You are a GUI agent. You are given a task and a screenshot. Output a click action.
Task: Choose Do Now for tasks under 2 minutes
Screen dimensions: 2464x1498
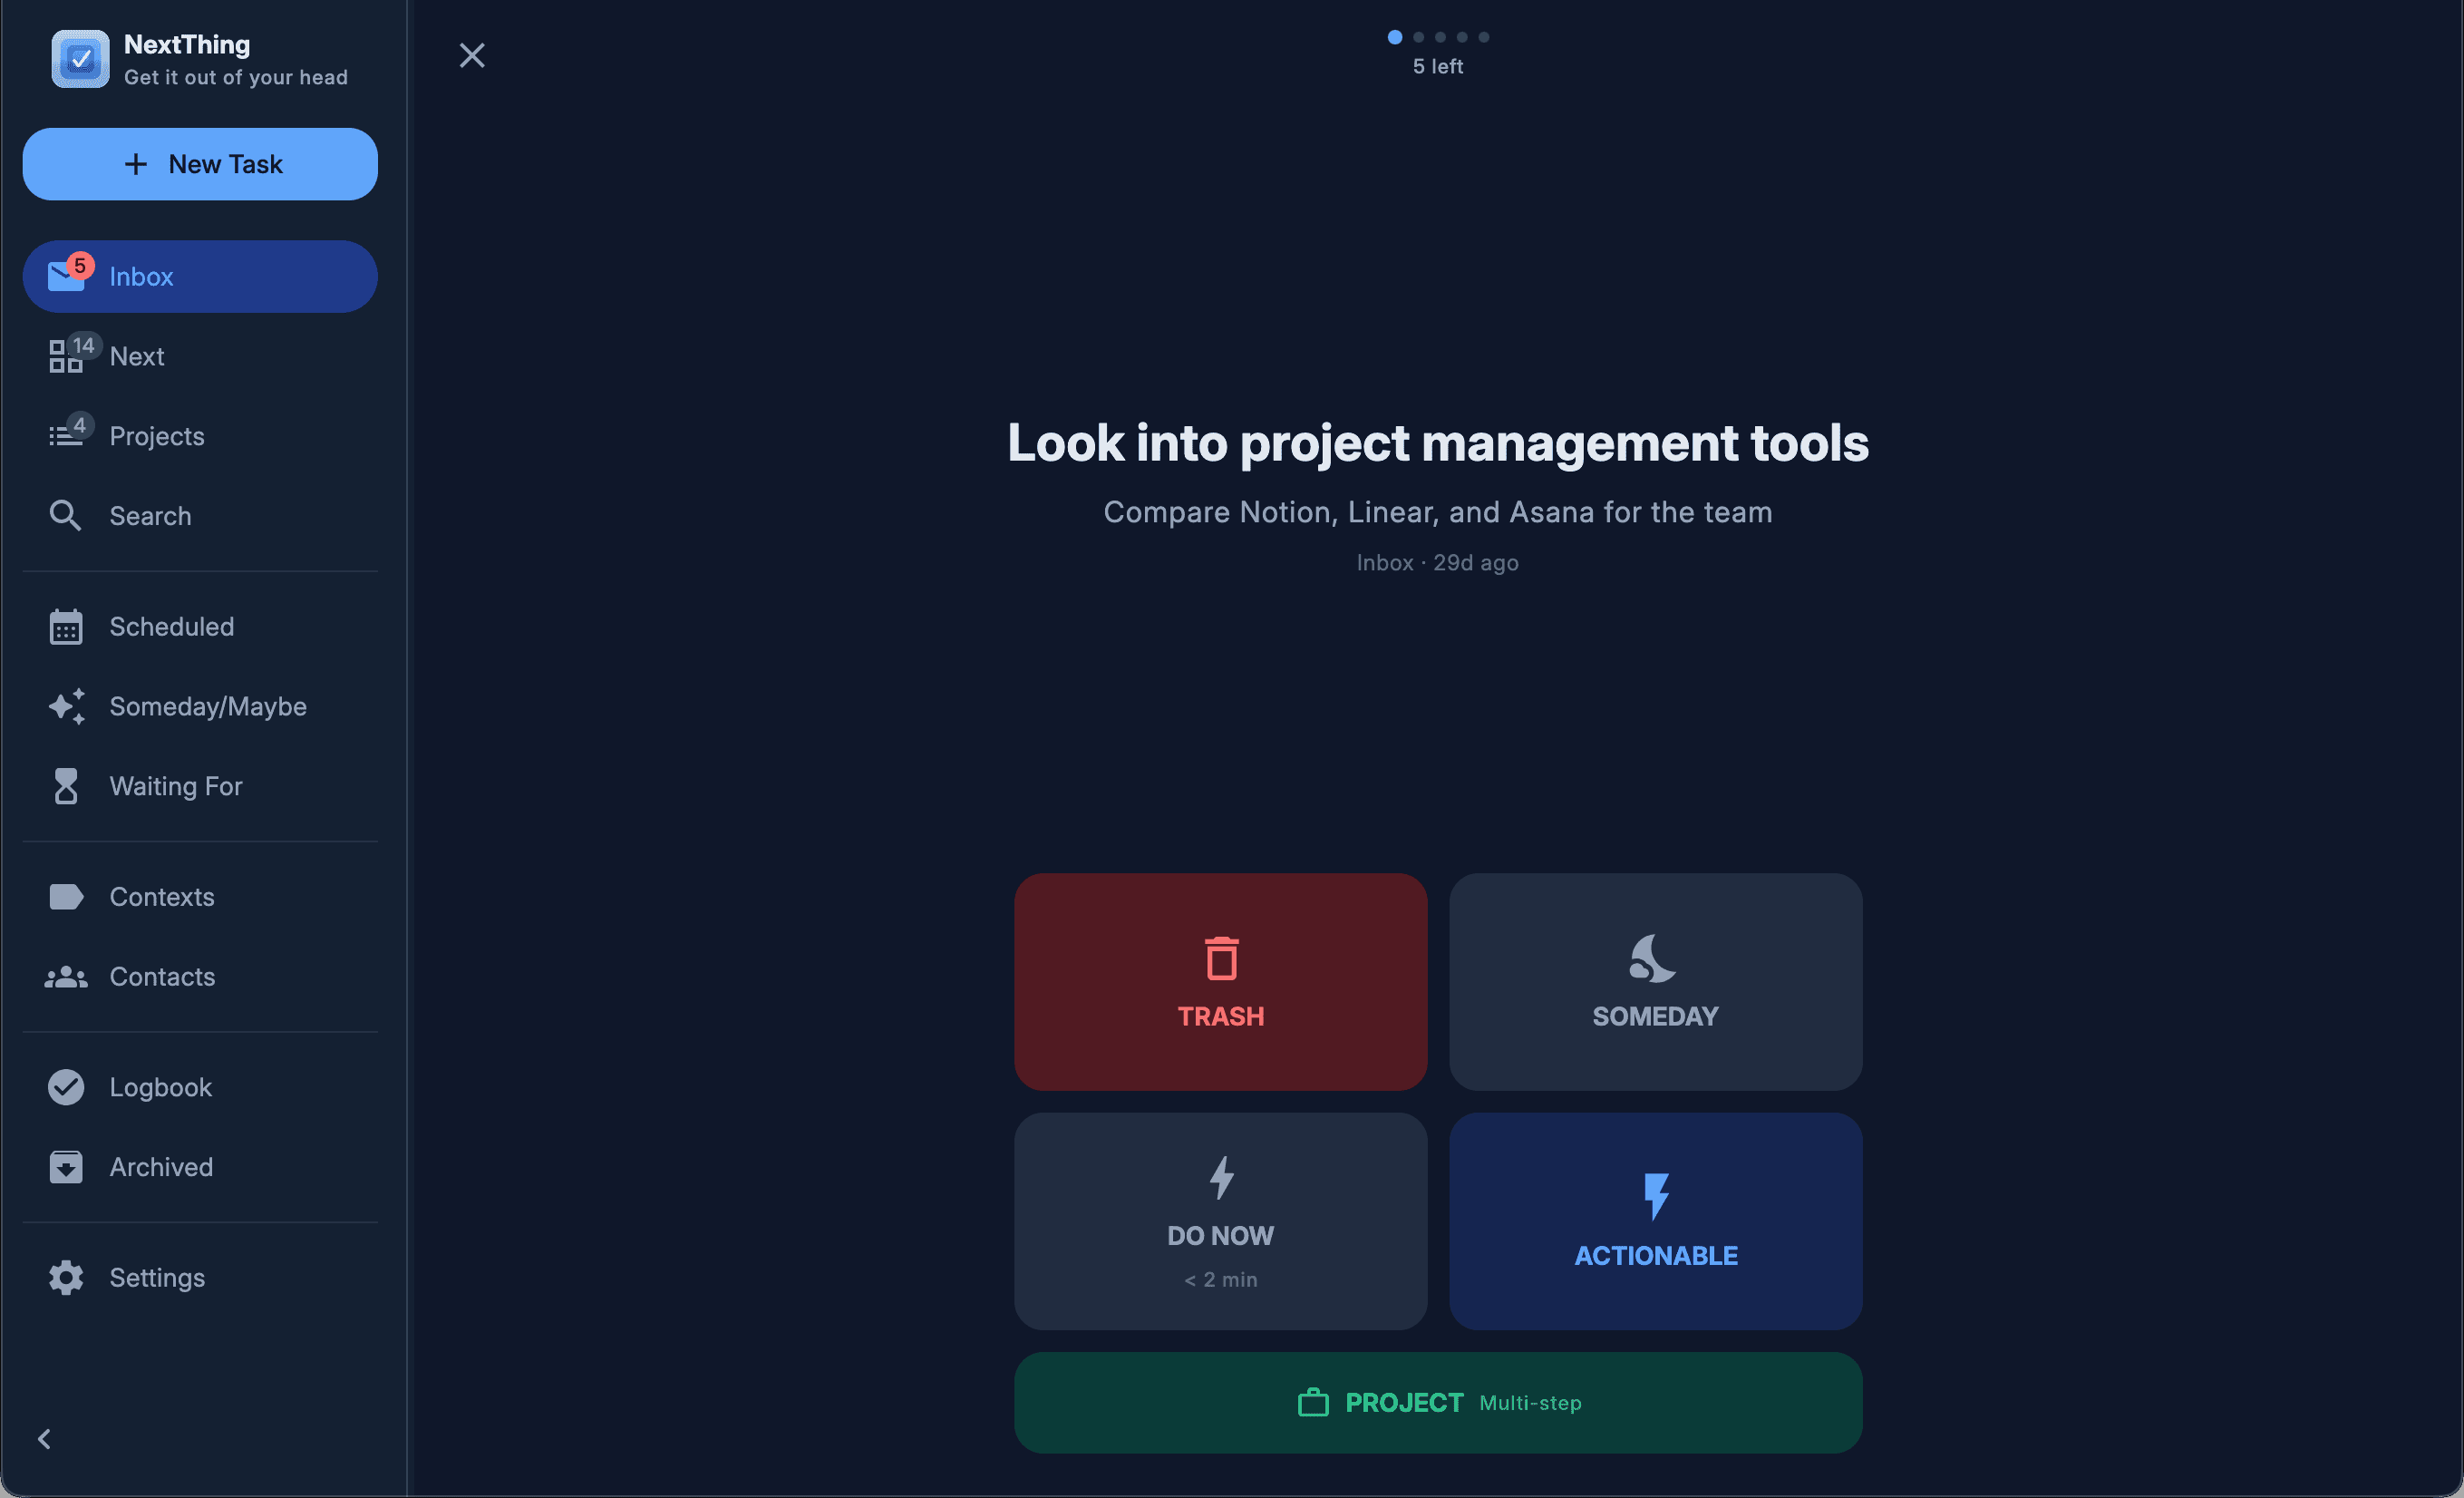(x=1220, y=1222)
